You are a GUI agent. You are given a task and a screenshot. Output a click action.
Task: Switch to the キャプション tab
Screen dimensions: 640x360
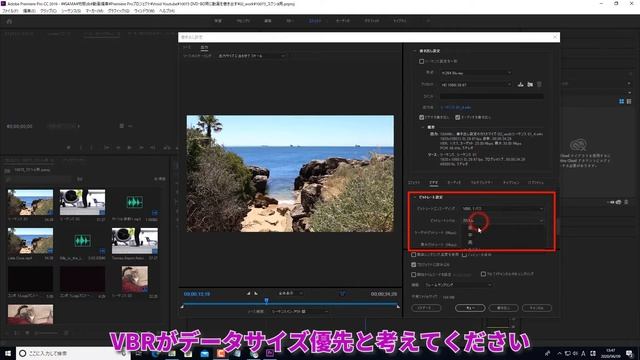click(x=511, y=182)
